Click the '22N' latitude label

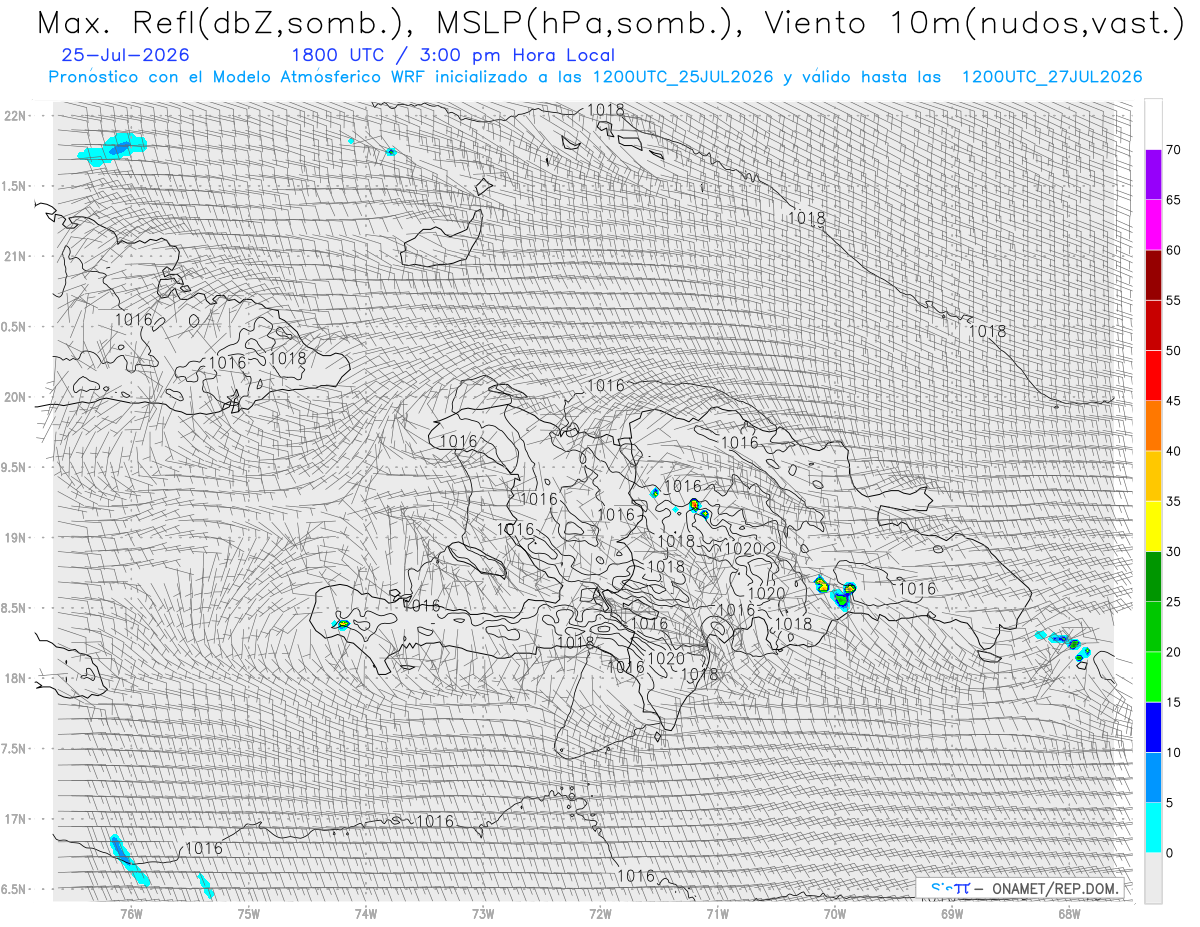pyautogui.click(x=14, y=116)
